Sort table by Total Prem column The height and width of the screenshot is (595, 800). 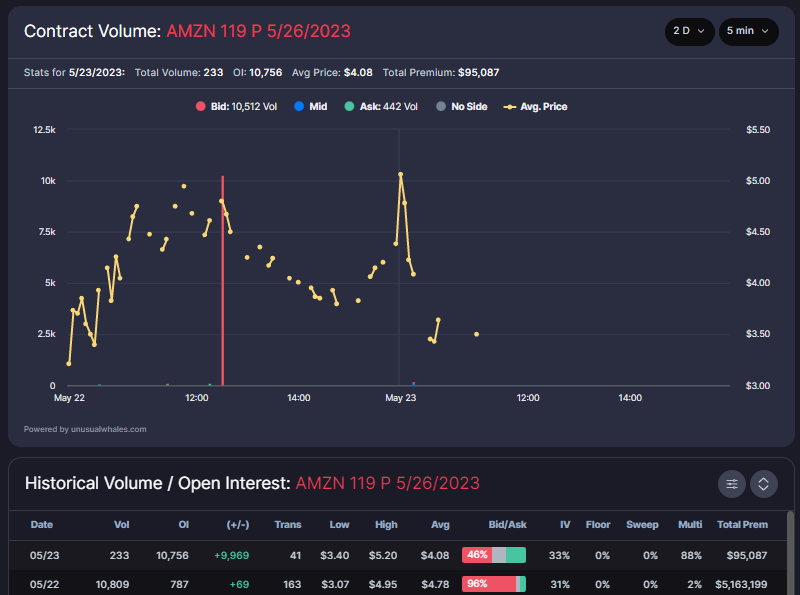pos(742,525)
